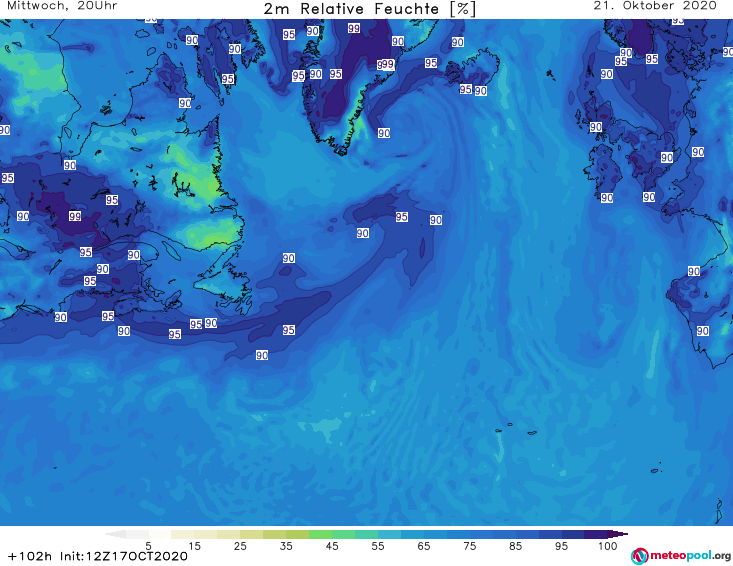Image resolution: width=733 pixels, height=566 pixels.
Task: Click the meteopool.org logo link
Action: coord(680,556)
